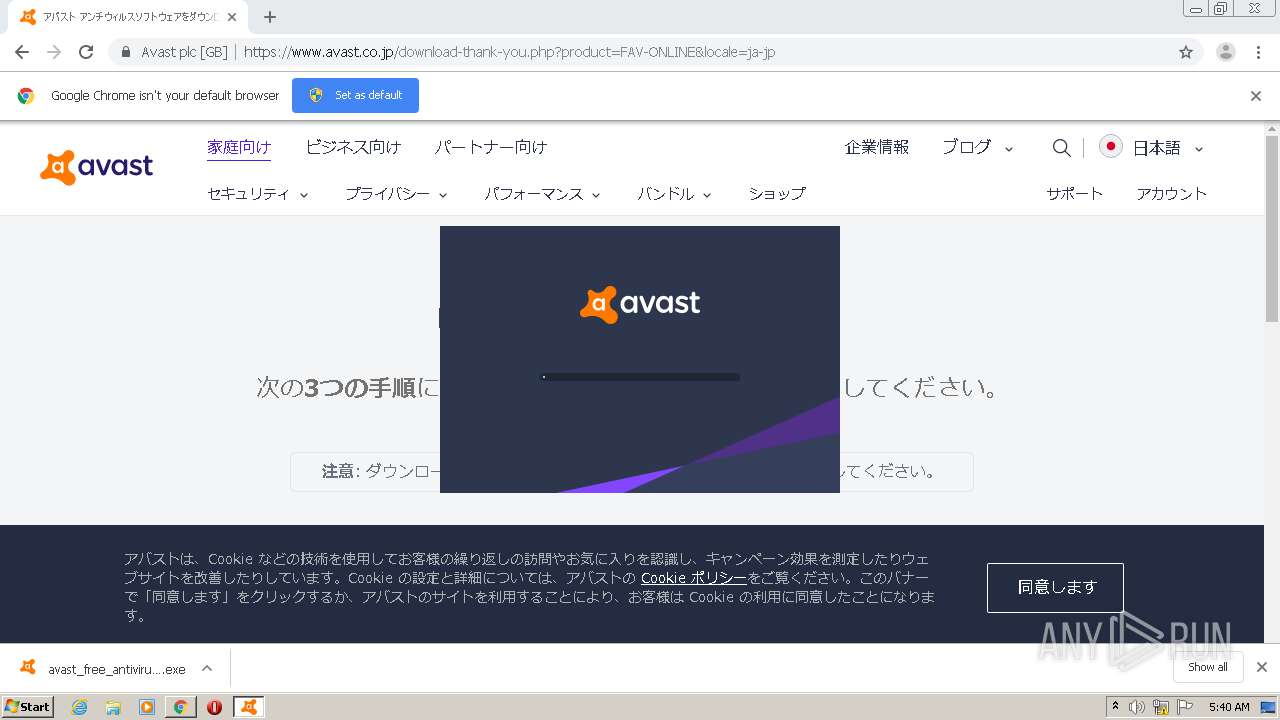Click the Avast installer progress bar

pyautogui.click(x=640, y=377)
